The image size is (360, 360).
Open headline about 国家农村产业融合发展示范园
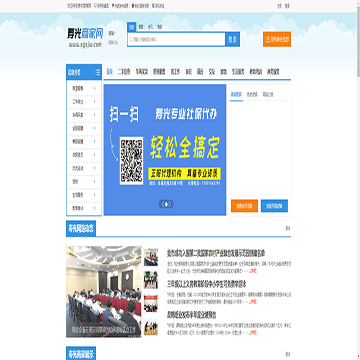216,253
